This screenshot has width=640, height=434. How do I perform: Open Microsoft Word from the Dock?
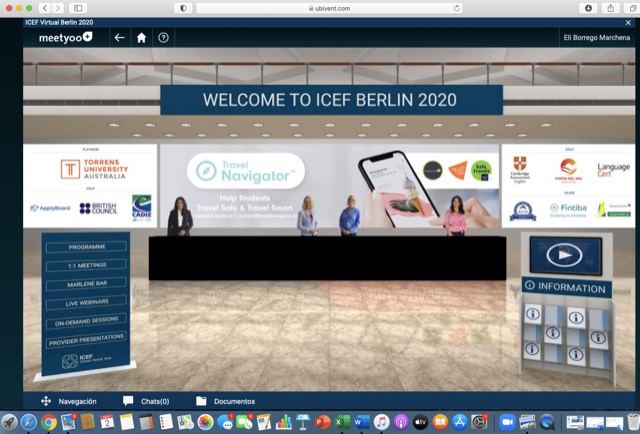pyautogui.click(x=362, y=422)
